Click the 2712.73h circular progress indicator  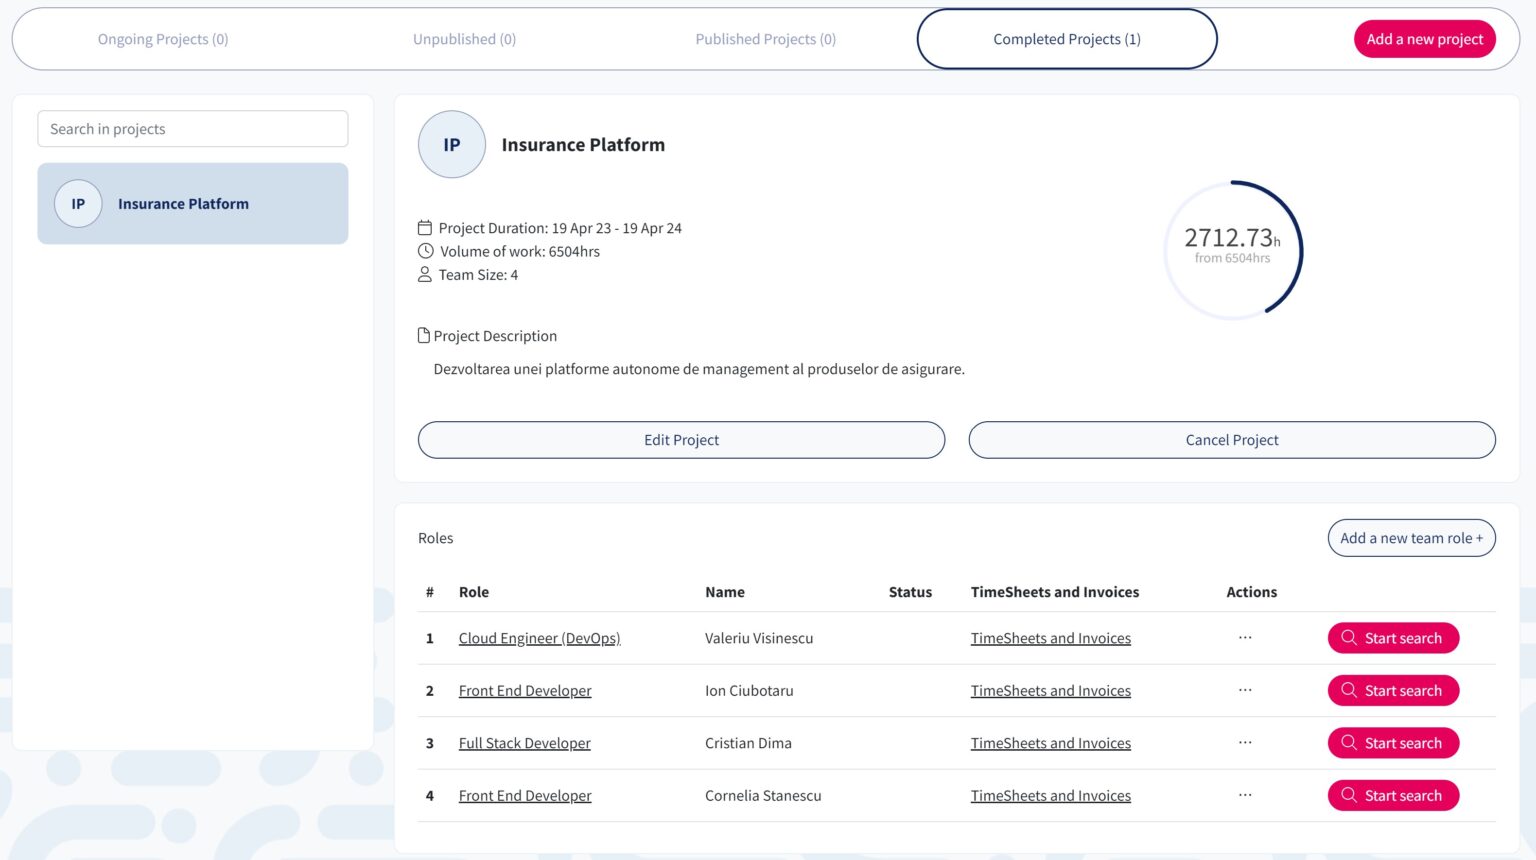click(x=1233, y=249)
